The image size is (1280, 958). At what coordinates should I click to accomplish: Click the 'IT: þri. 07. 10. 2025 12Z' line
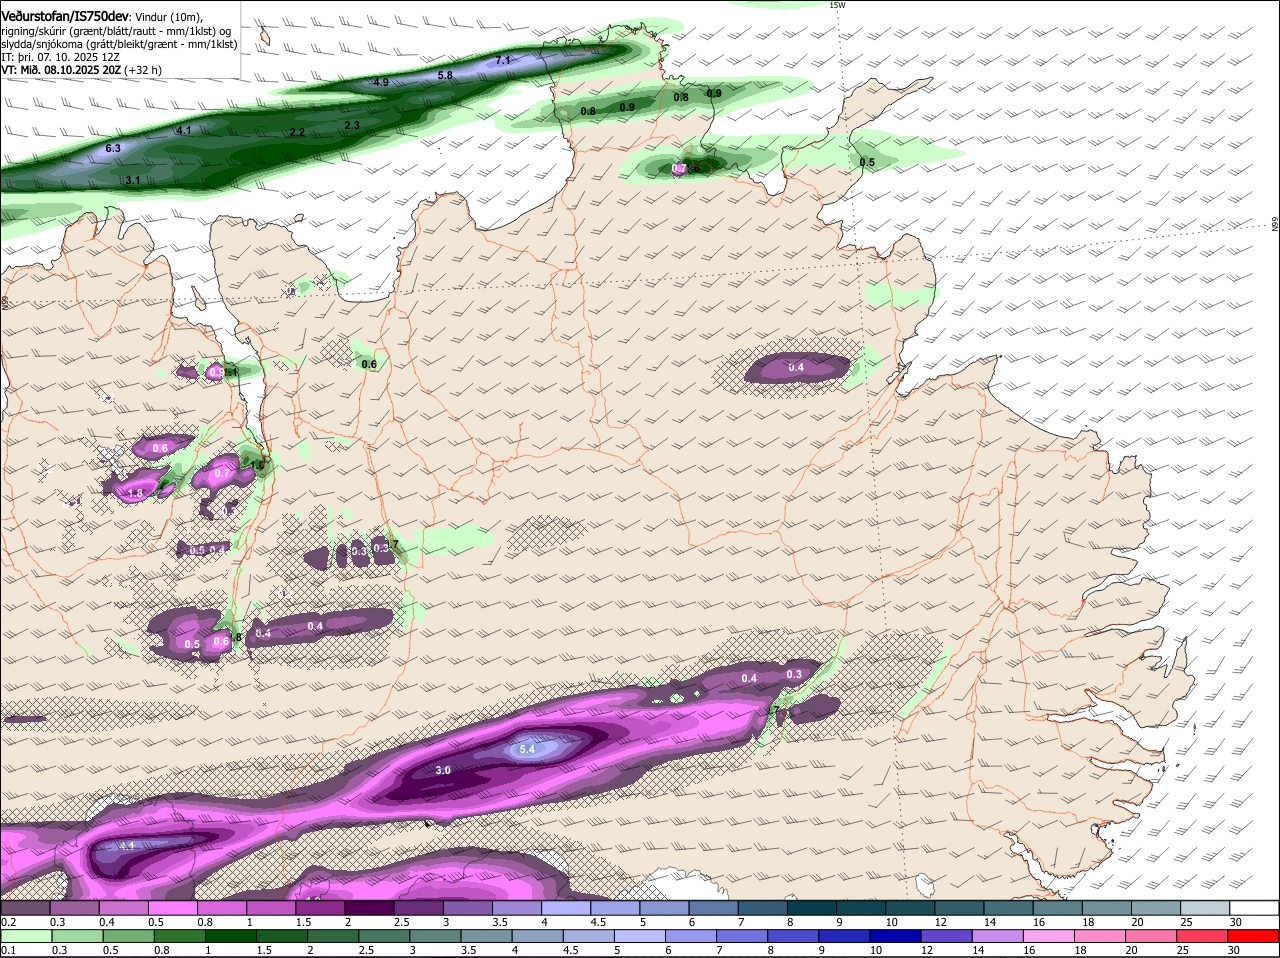[61, 57]
